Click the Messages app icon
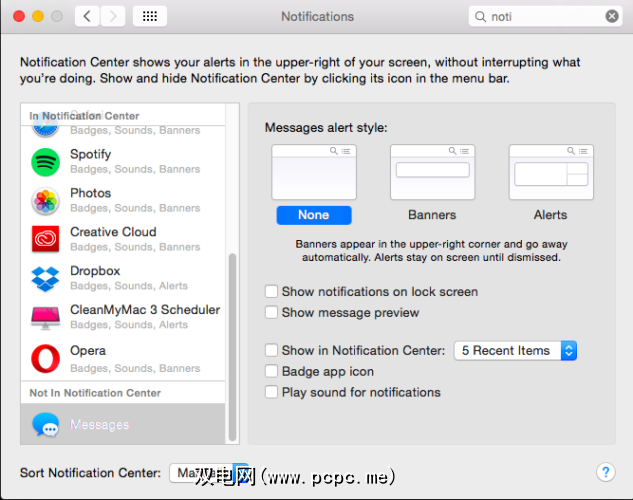 (x=45, y=425)
